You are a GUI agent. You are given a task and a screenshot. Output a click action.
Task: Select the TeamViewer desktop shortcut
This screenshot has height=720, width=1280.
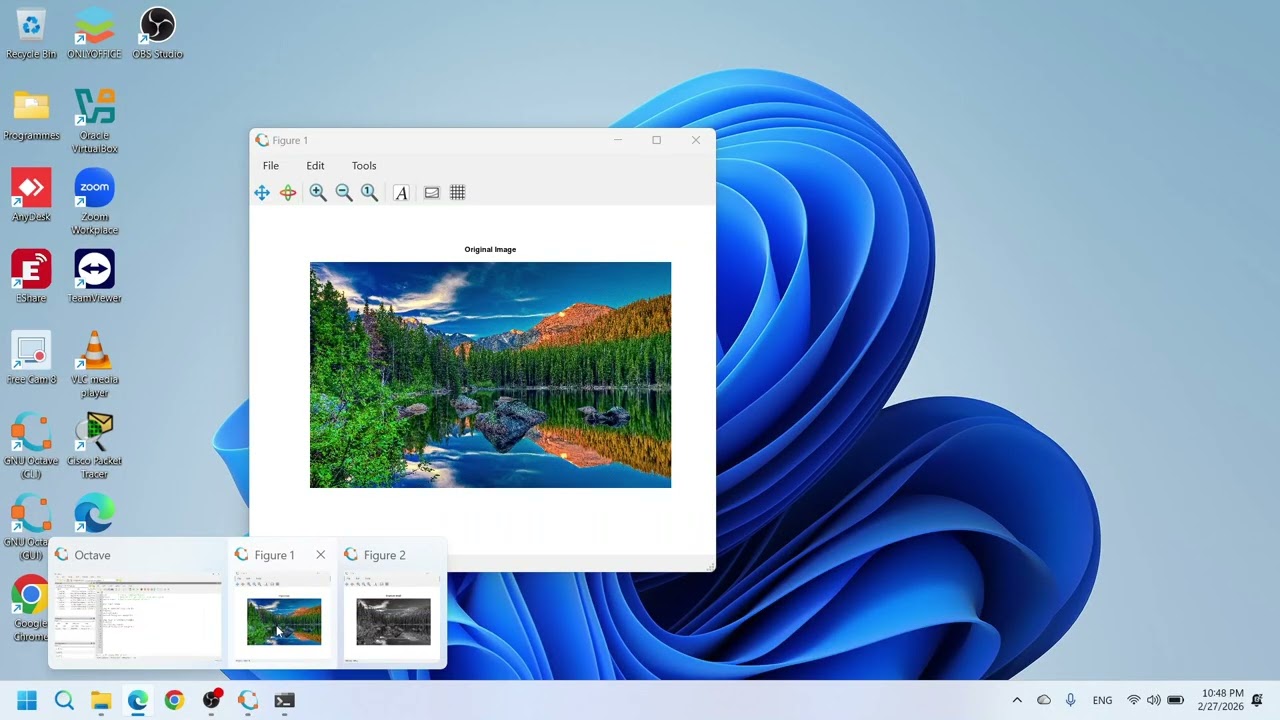pos(94,277)
